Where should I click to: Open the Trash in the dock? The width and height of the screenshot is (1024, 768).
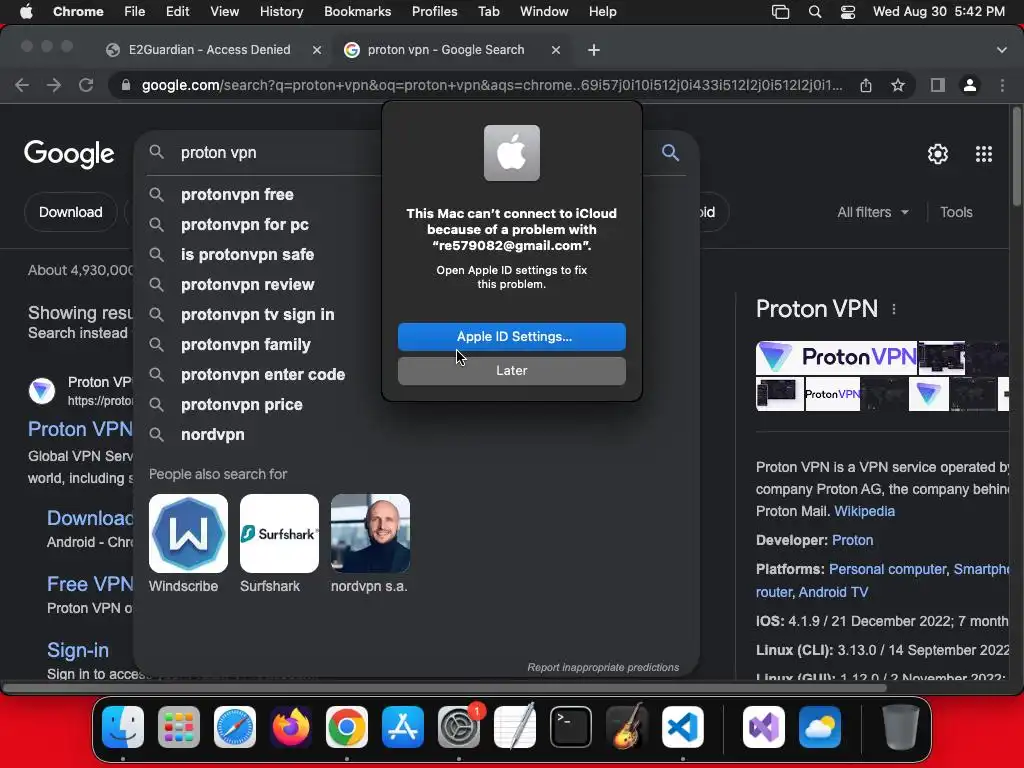[901, 727]
